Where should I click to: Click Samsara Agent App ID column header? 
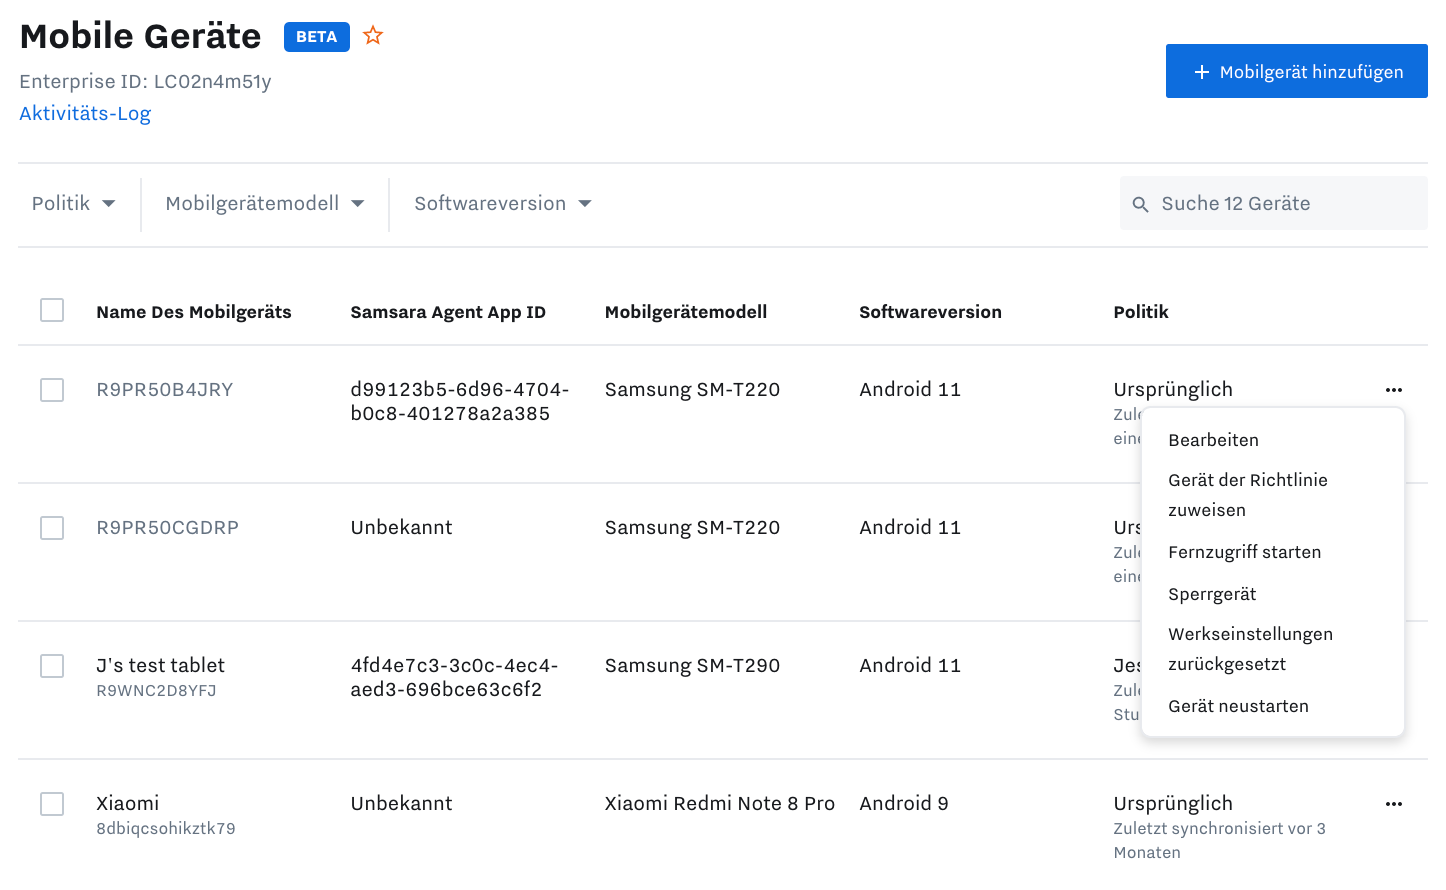[448, 312]
